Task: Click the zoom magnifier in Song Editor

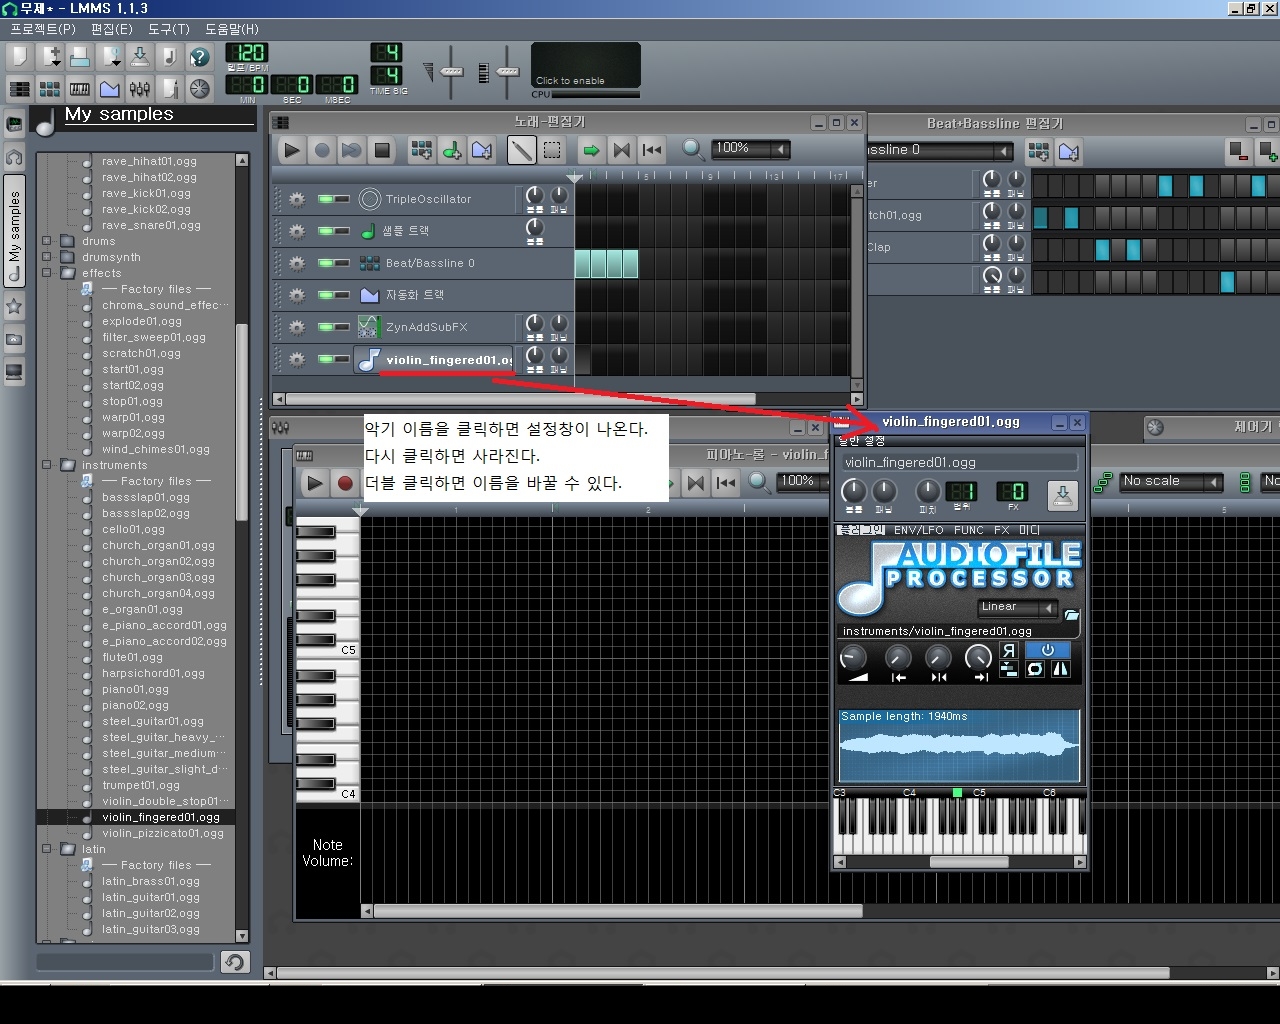Action: pyautogui.click(x=693, y=150)
